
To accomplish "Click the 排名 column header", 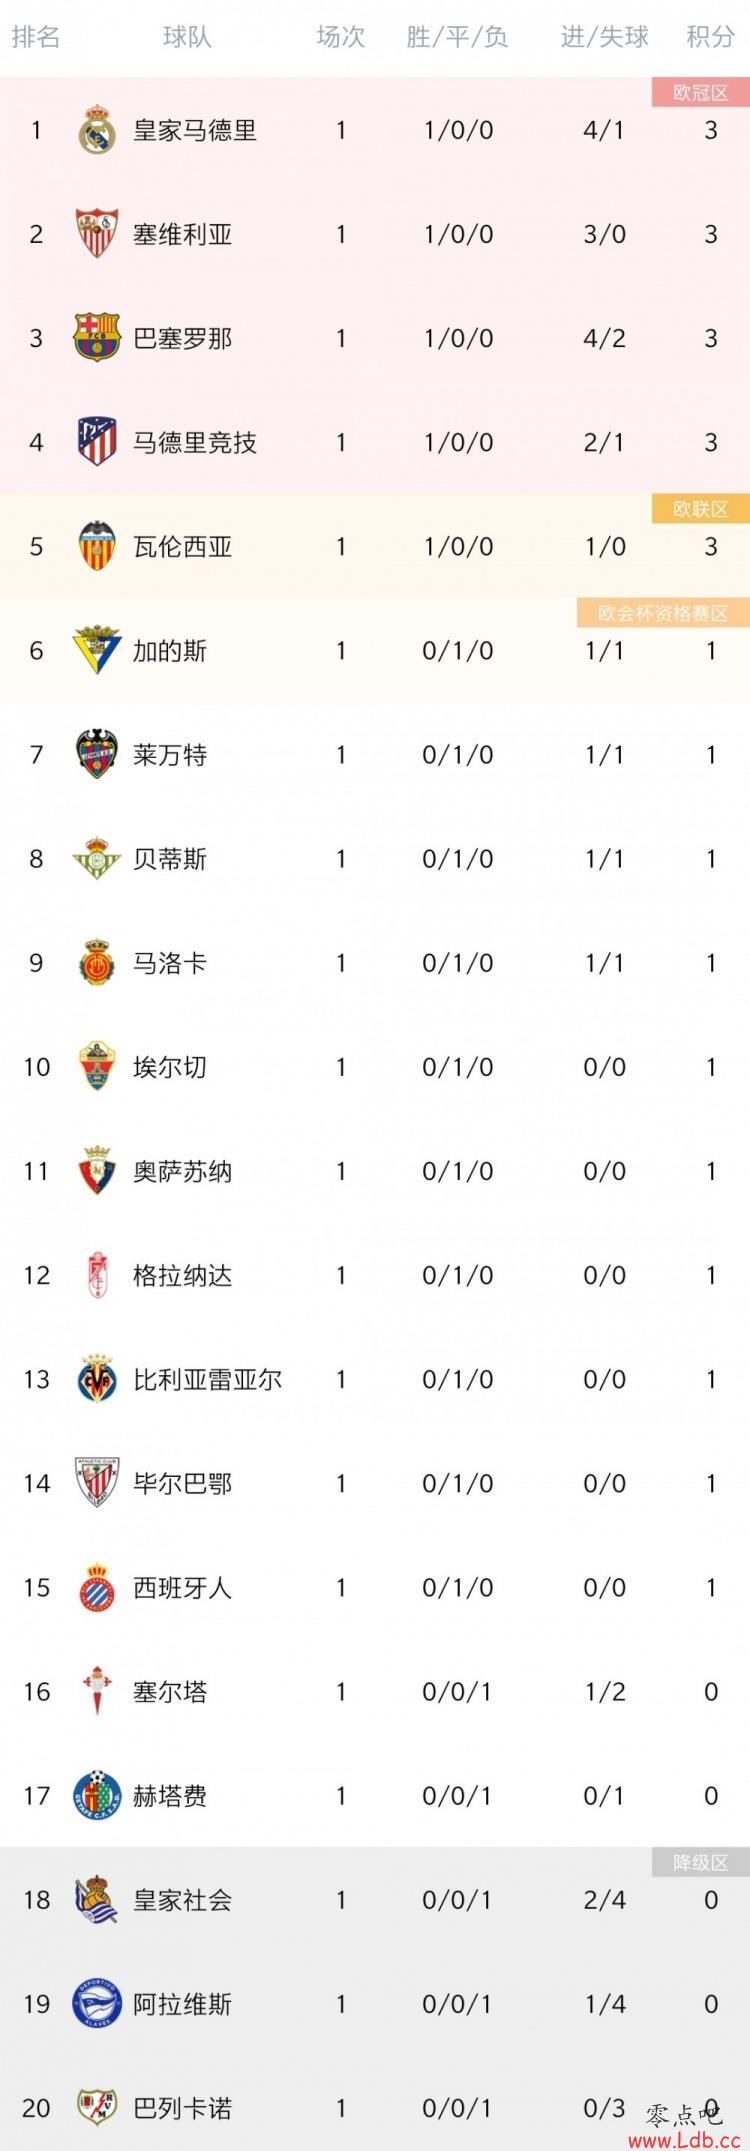I will pyautogui.click(x=36, y=38).
